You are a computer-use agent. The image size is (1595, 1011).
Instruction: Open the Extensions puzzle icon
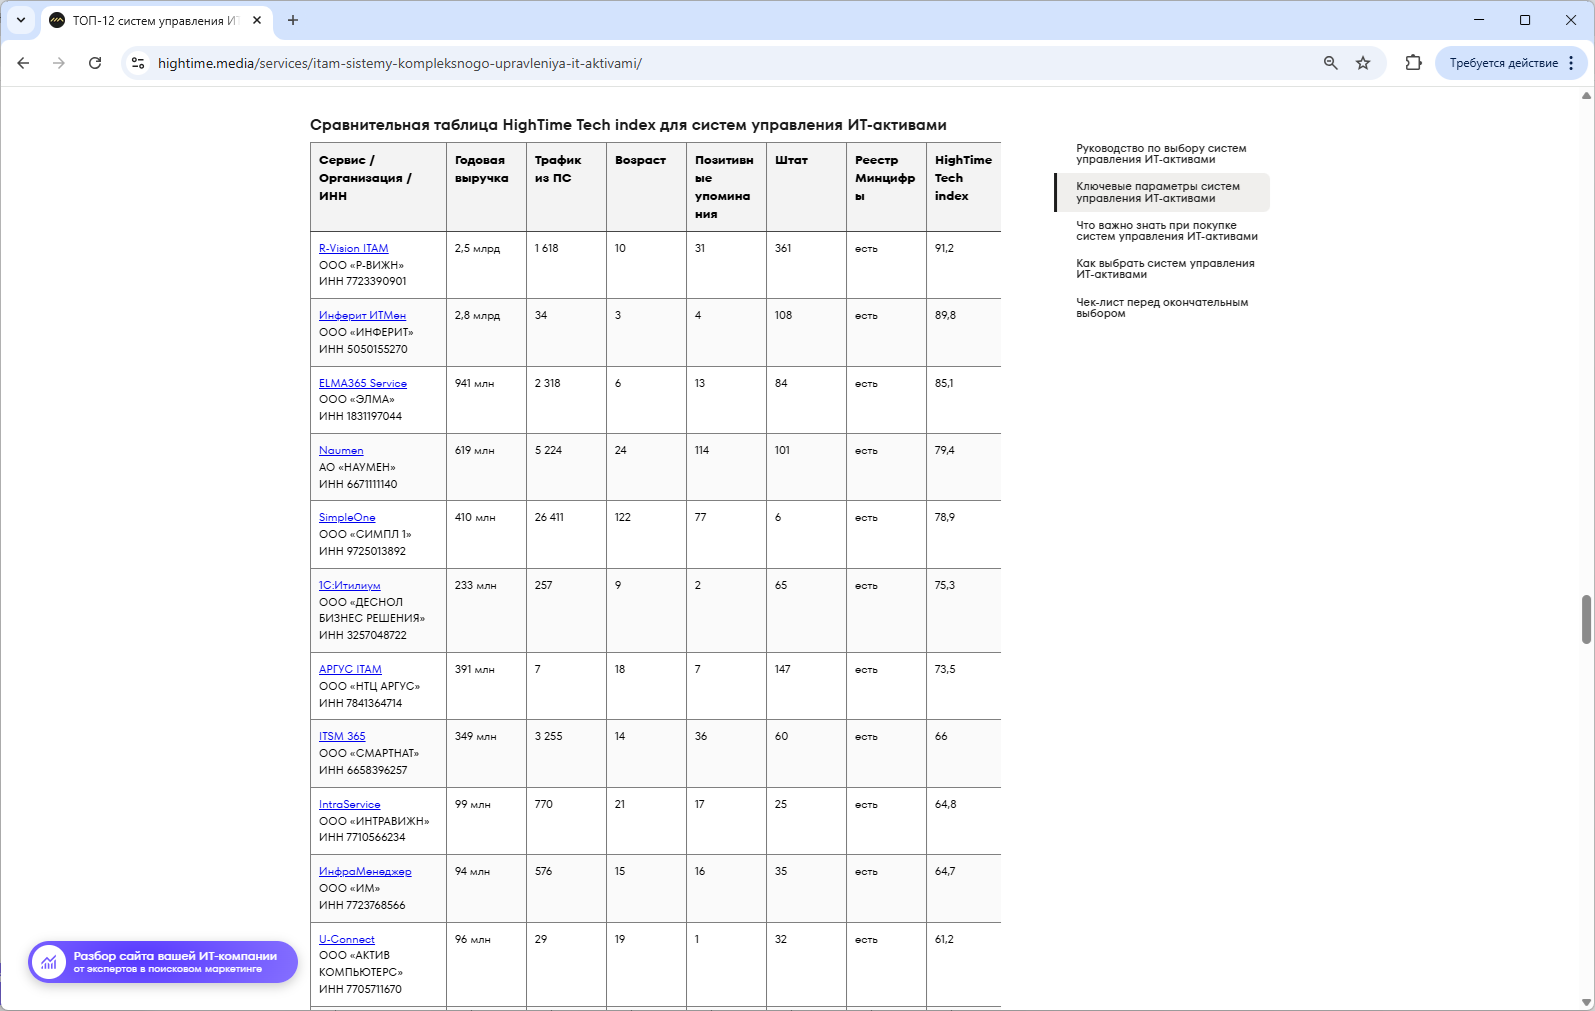coord(1413,63)
